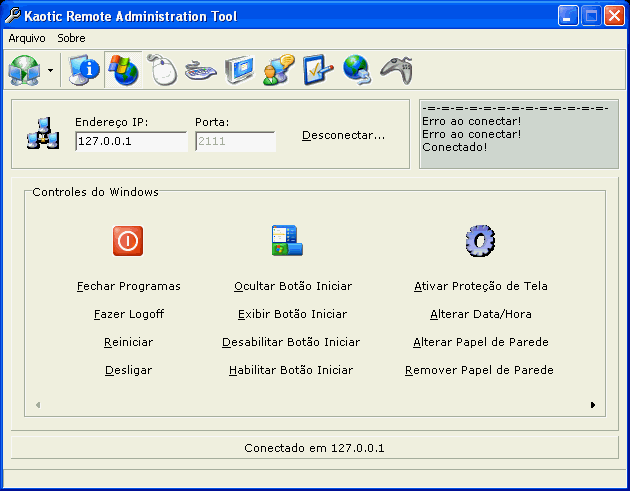Open the Arquivo menu

[x=27, y=38]
